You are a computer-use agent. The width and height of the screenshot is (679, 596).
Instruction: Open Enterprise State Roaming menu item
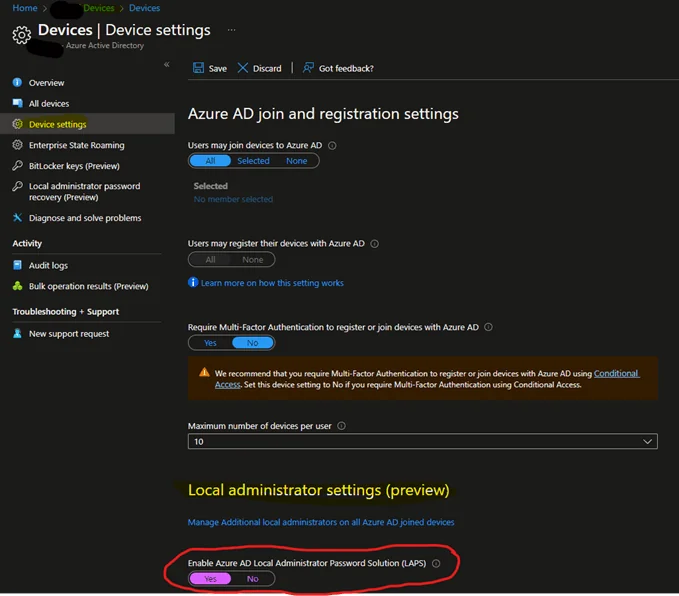coord(76,145)
